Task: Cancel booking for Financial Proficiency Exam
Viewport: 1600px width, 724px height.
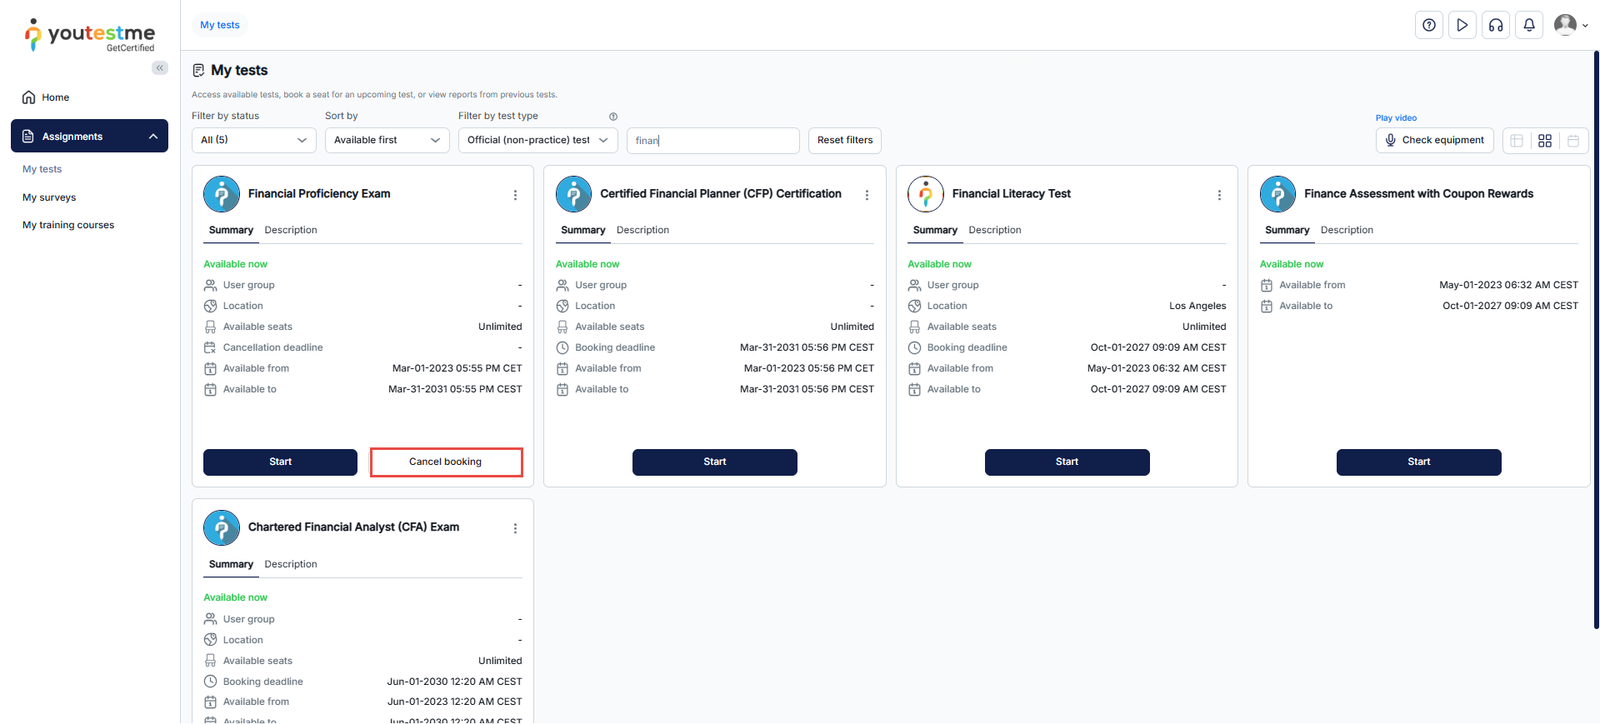Action: (x=446, y=462)
